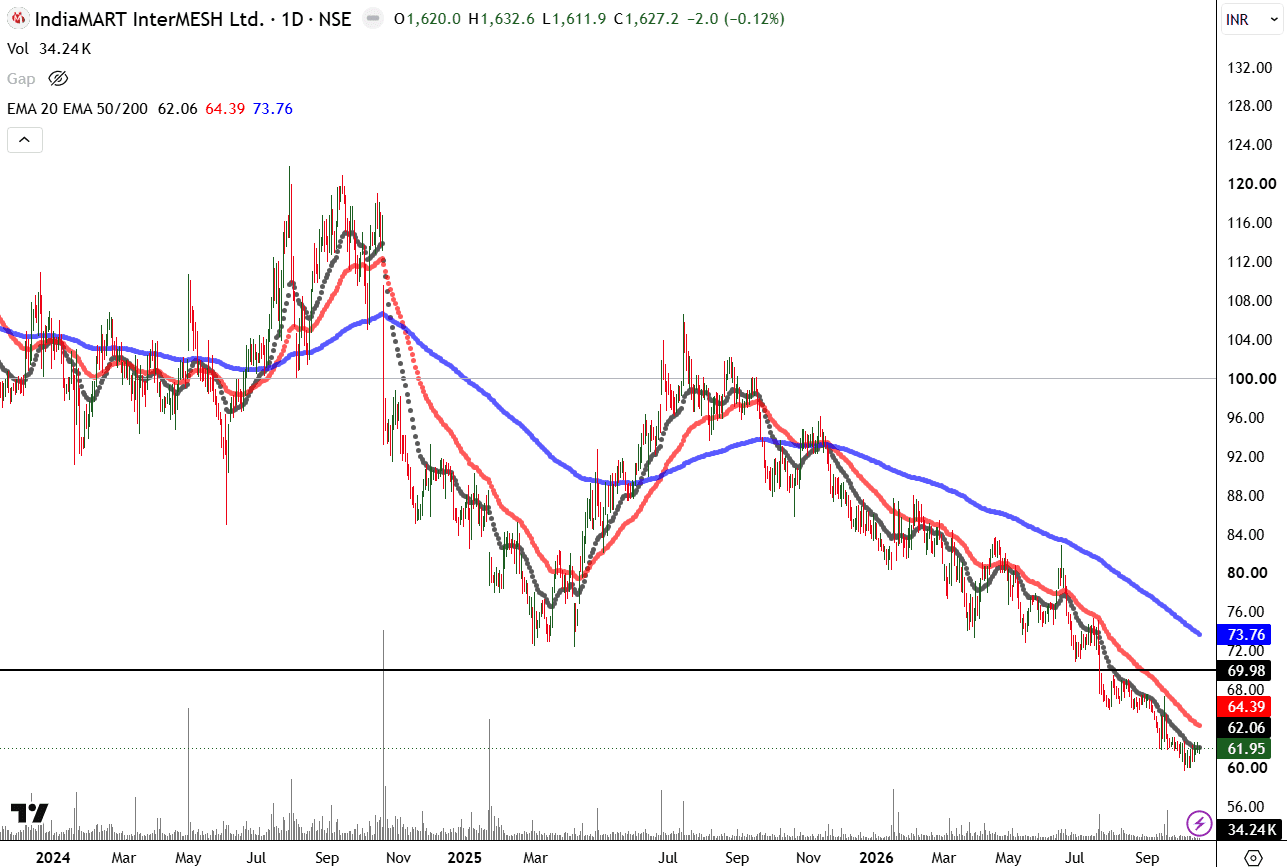Click the red 64.39 price axis tag
This screenshot has width=1287, height=867.
1245,706
